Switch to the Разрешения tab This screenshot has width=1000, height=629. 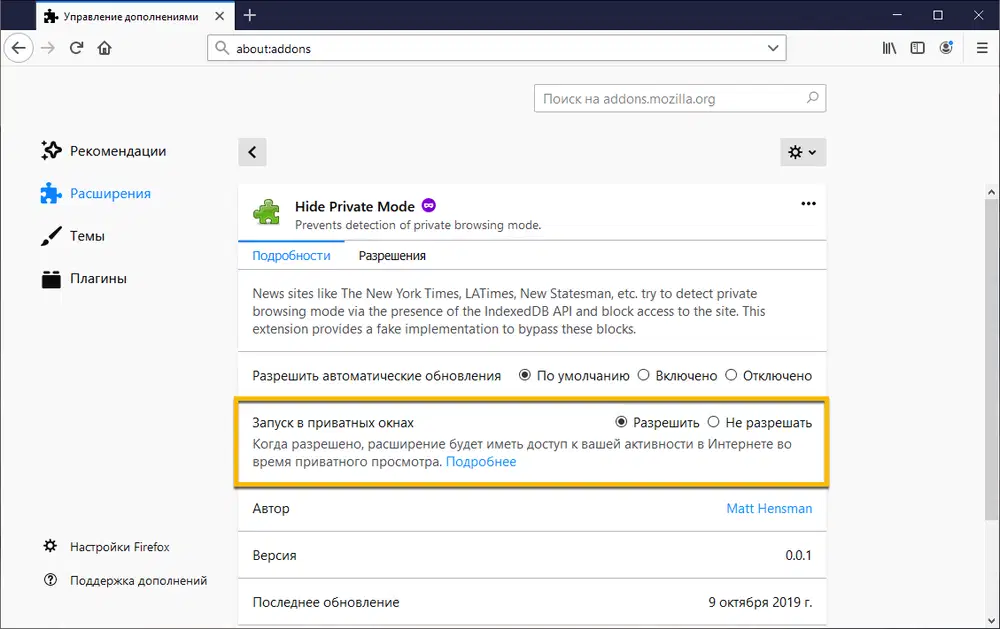coord(391,255)
